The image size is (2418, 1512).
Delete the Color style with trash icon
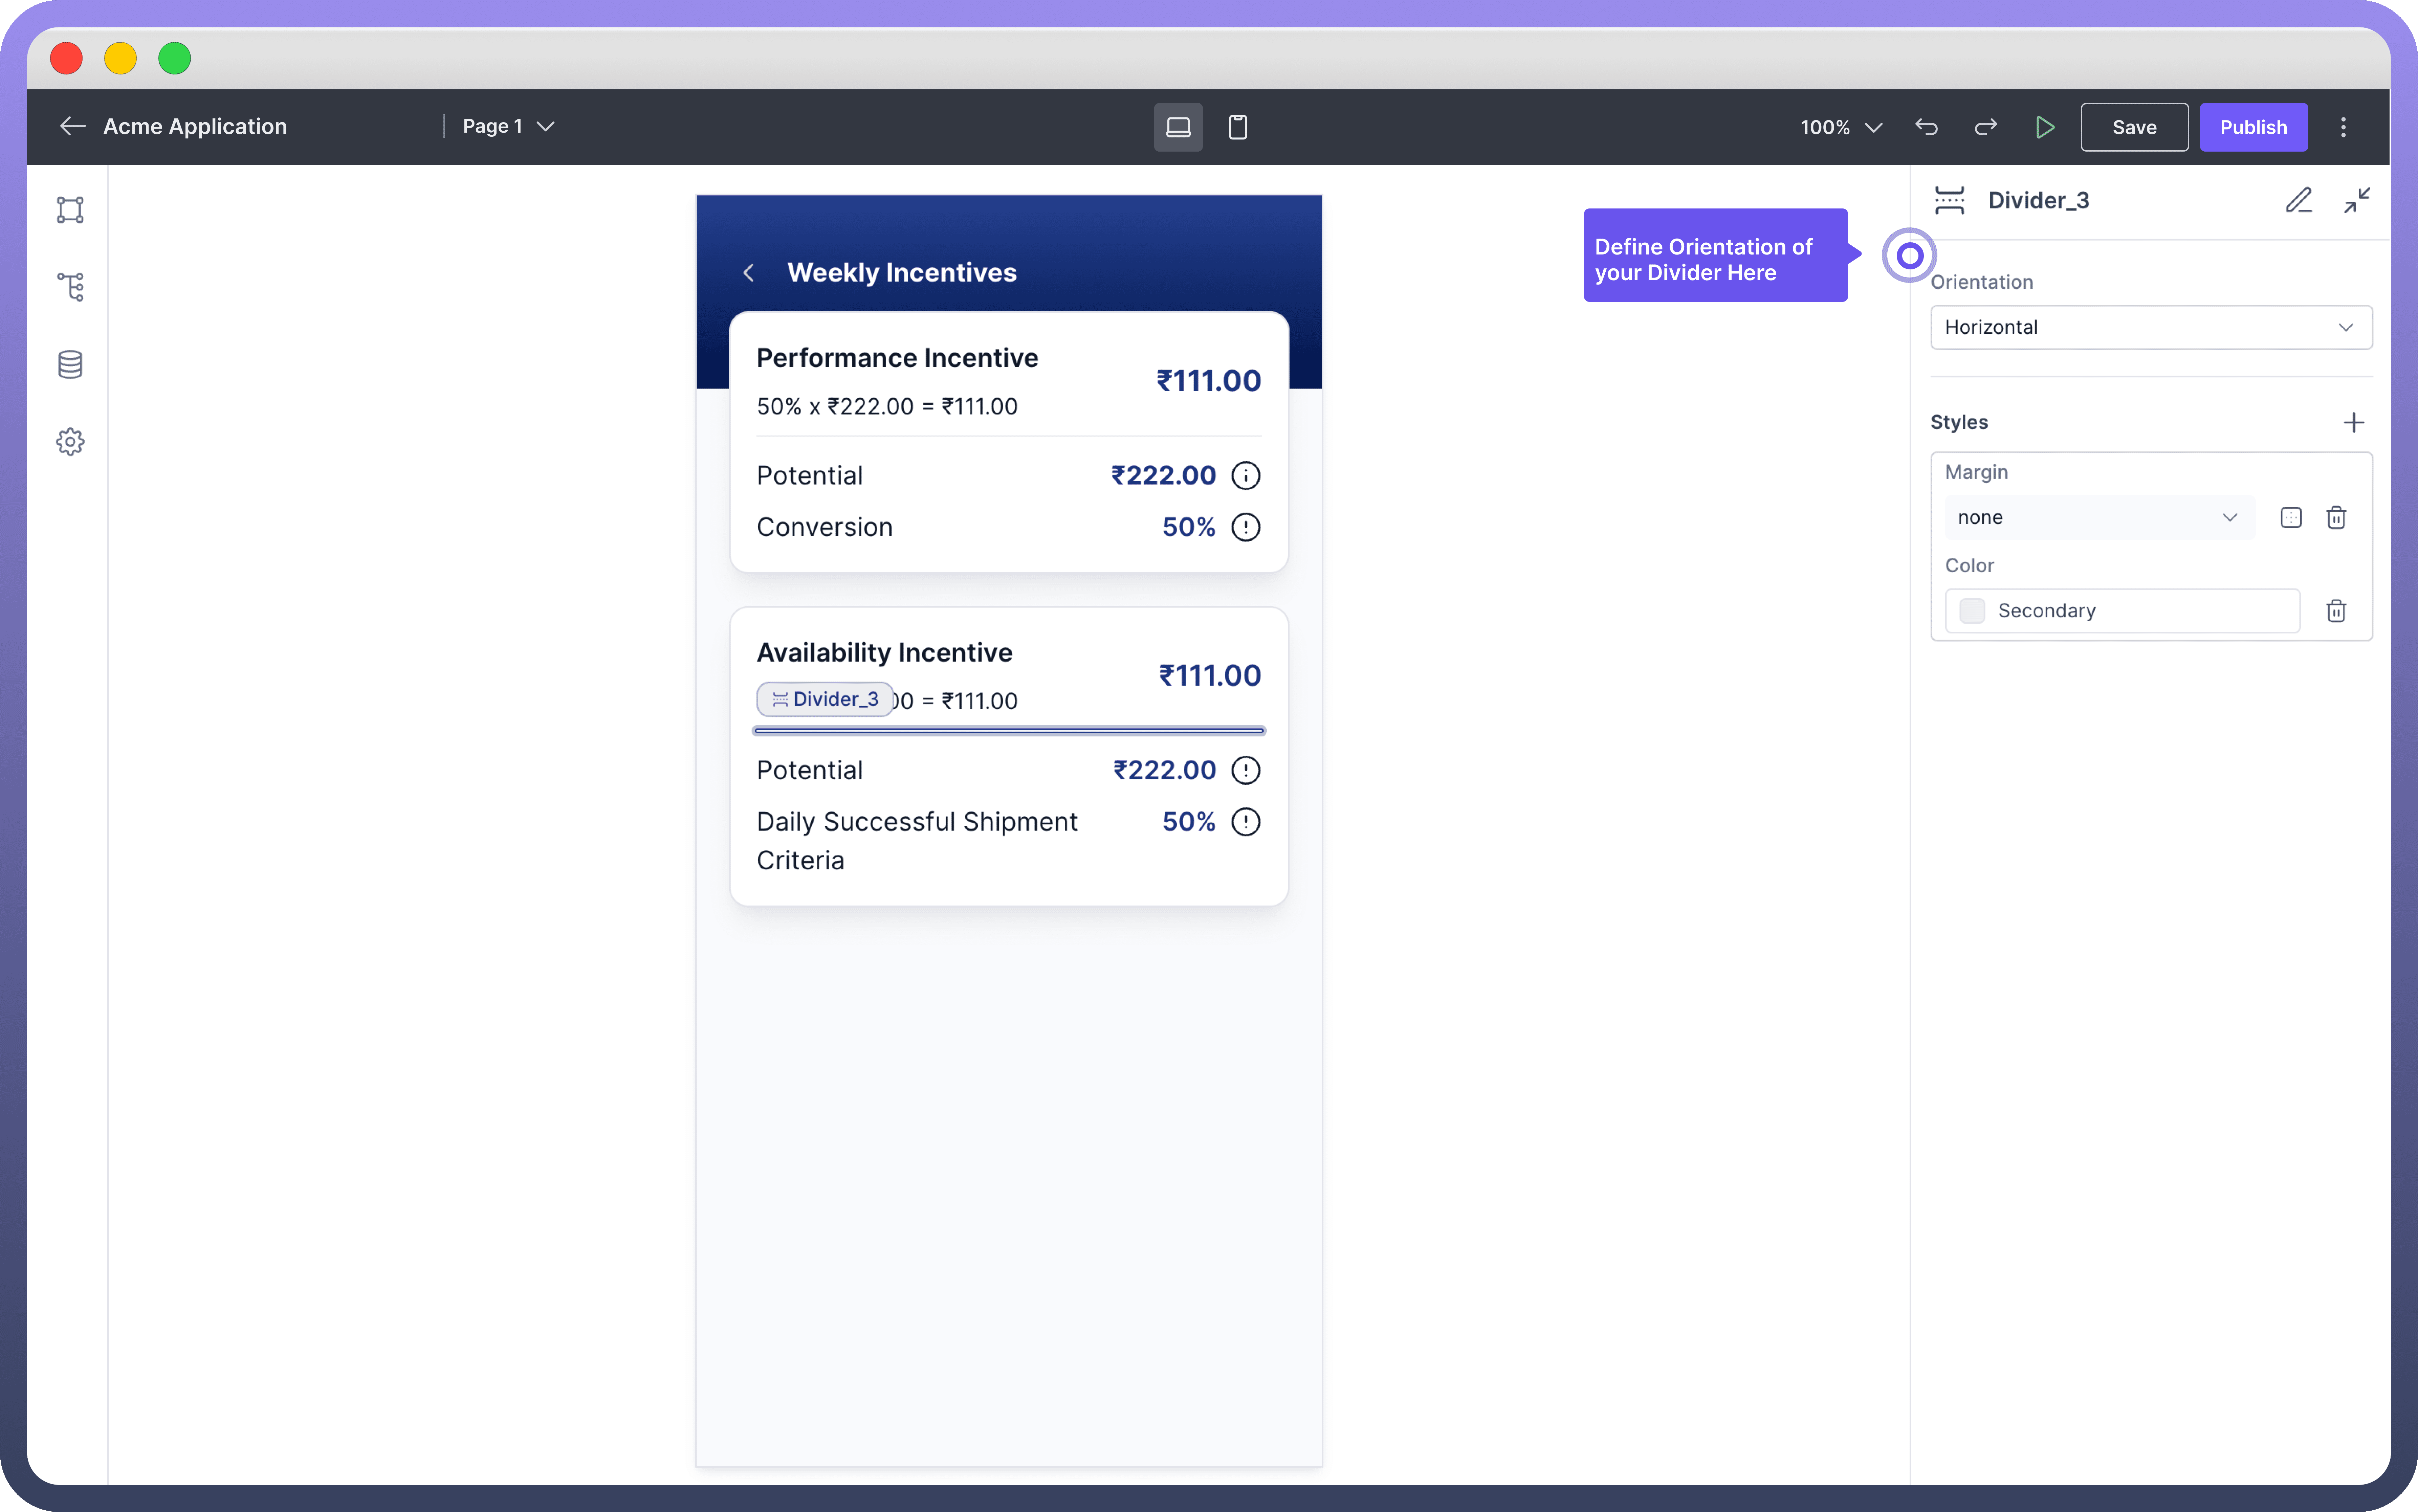click(2336, 611)
